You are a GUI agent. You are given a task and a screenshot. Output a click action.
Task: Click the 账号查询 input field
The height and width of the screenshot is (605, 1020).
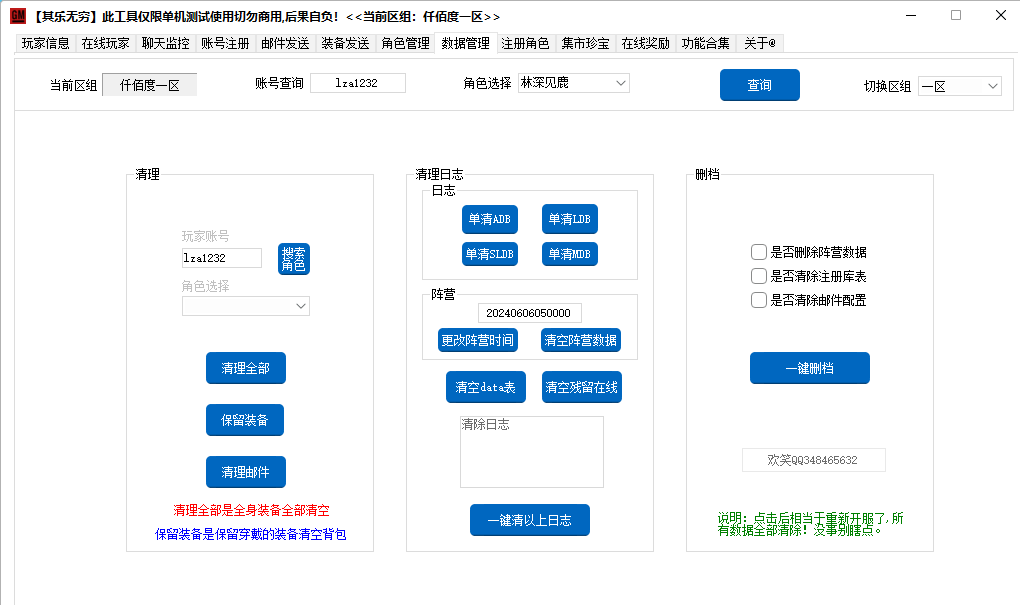(357, 83)
